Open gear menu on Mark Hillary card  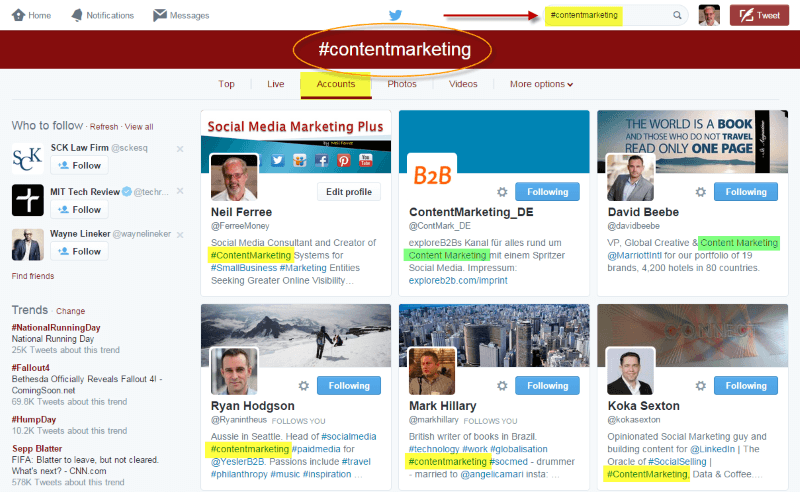click(x=502, y=385)
